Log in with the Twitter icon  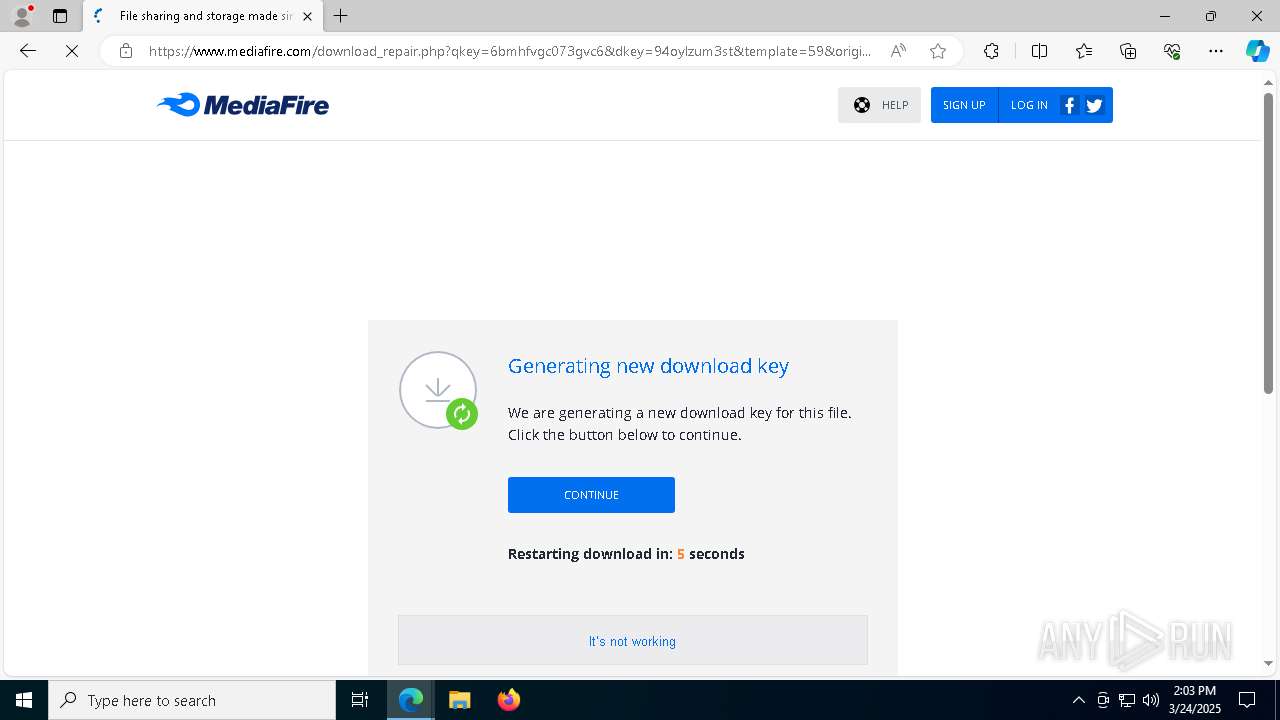[x=1094, y=105]
